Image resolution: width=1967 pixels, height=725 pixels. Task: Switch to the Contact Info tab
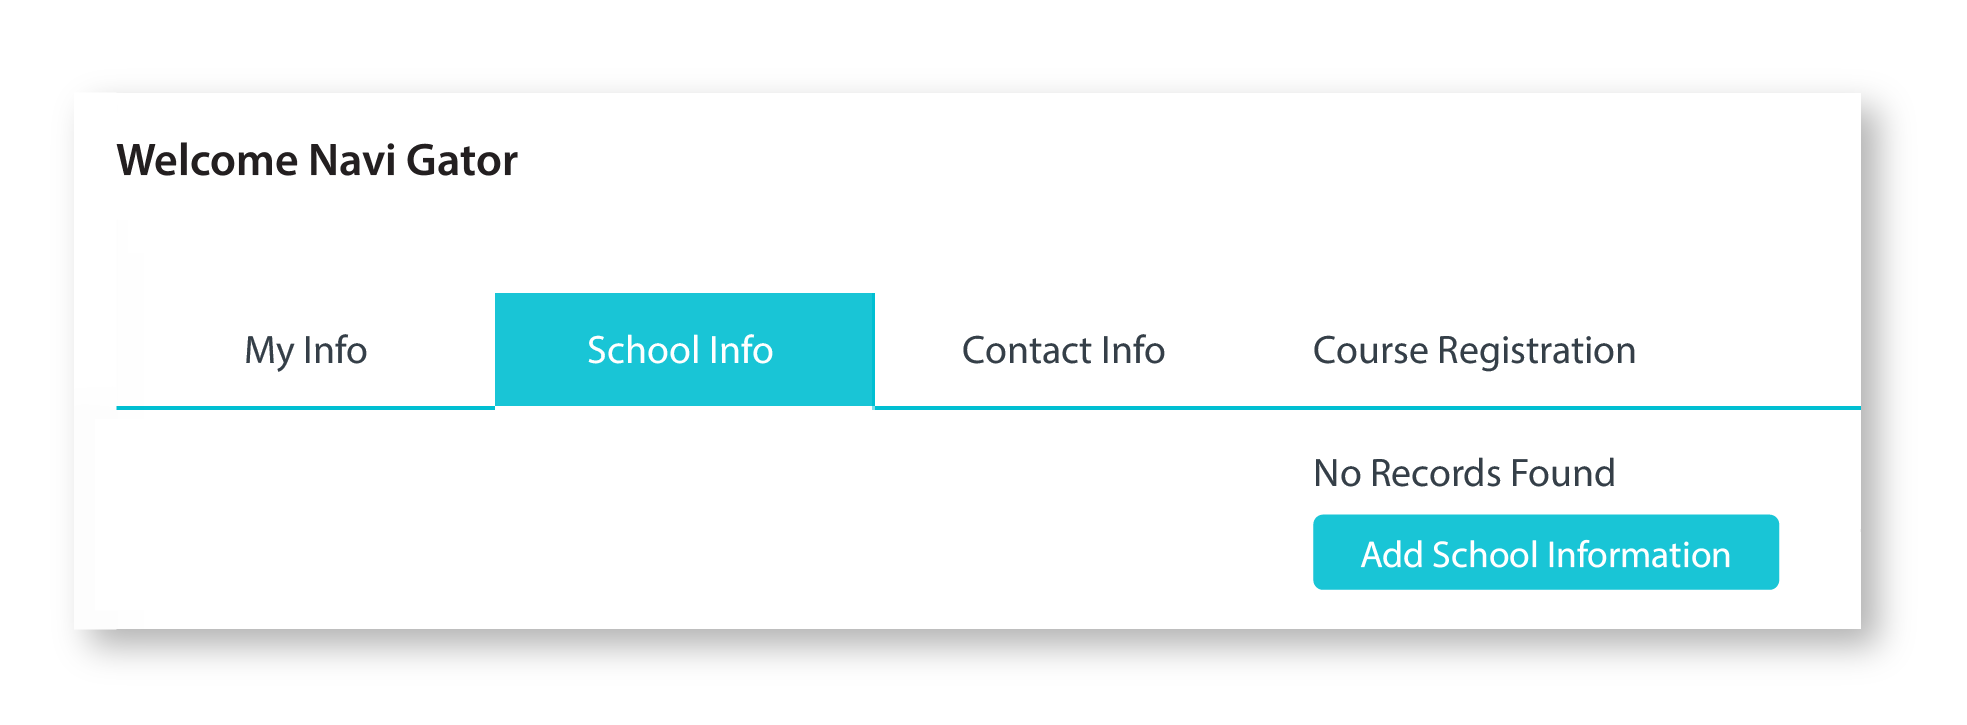[x=1063, y=351]
